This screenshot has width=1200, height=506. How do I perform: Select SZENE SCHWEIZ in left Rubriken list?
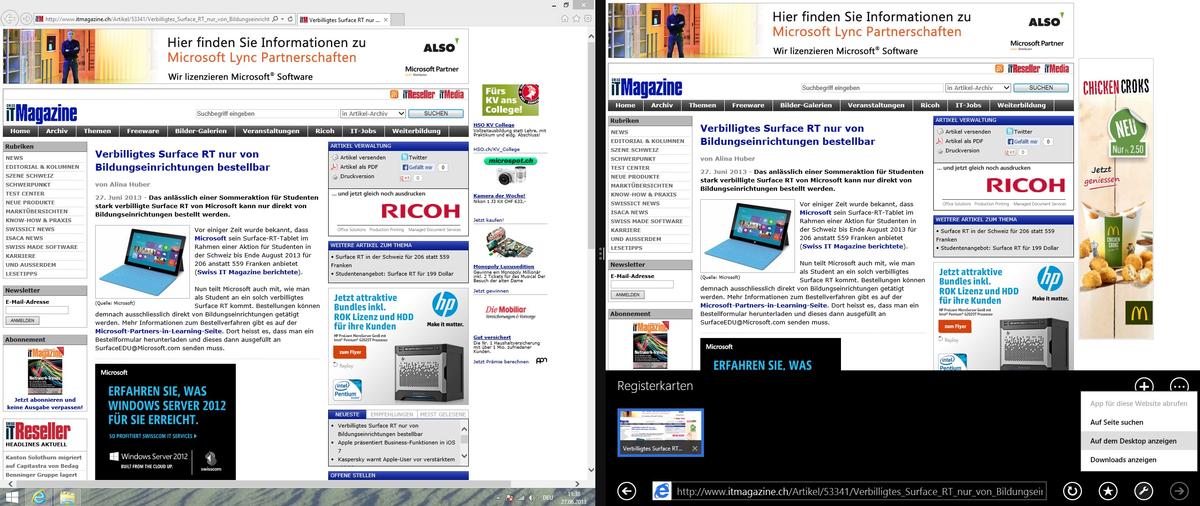pyautogui.click(x=29, y=176)
